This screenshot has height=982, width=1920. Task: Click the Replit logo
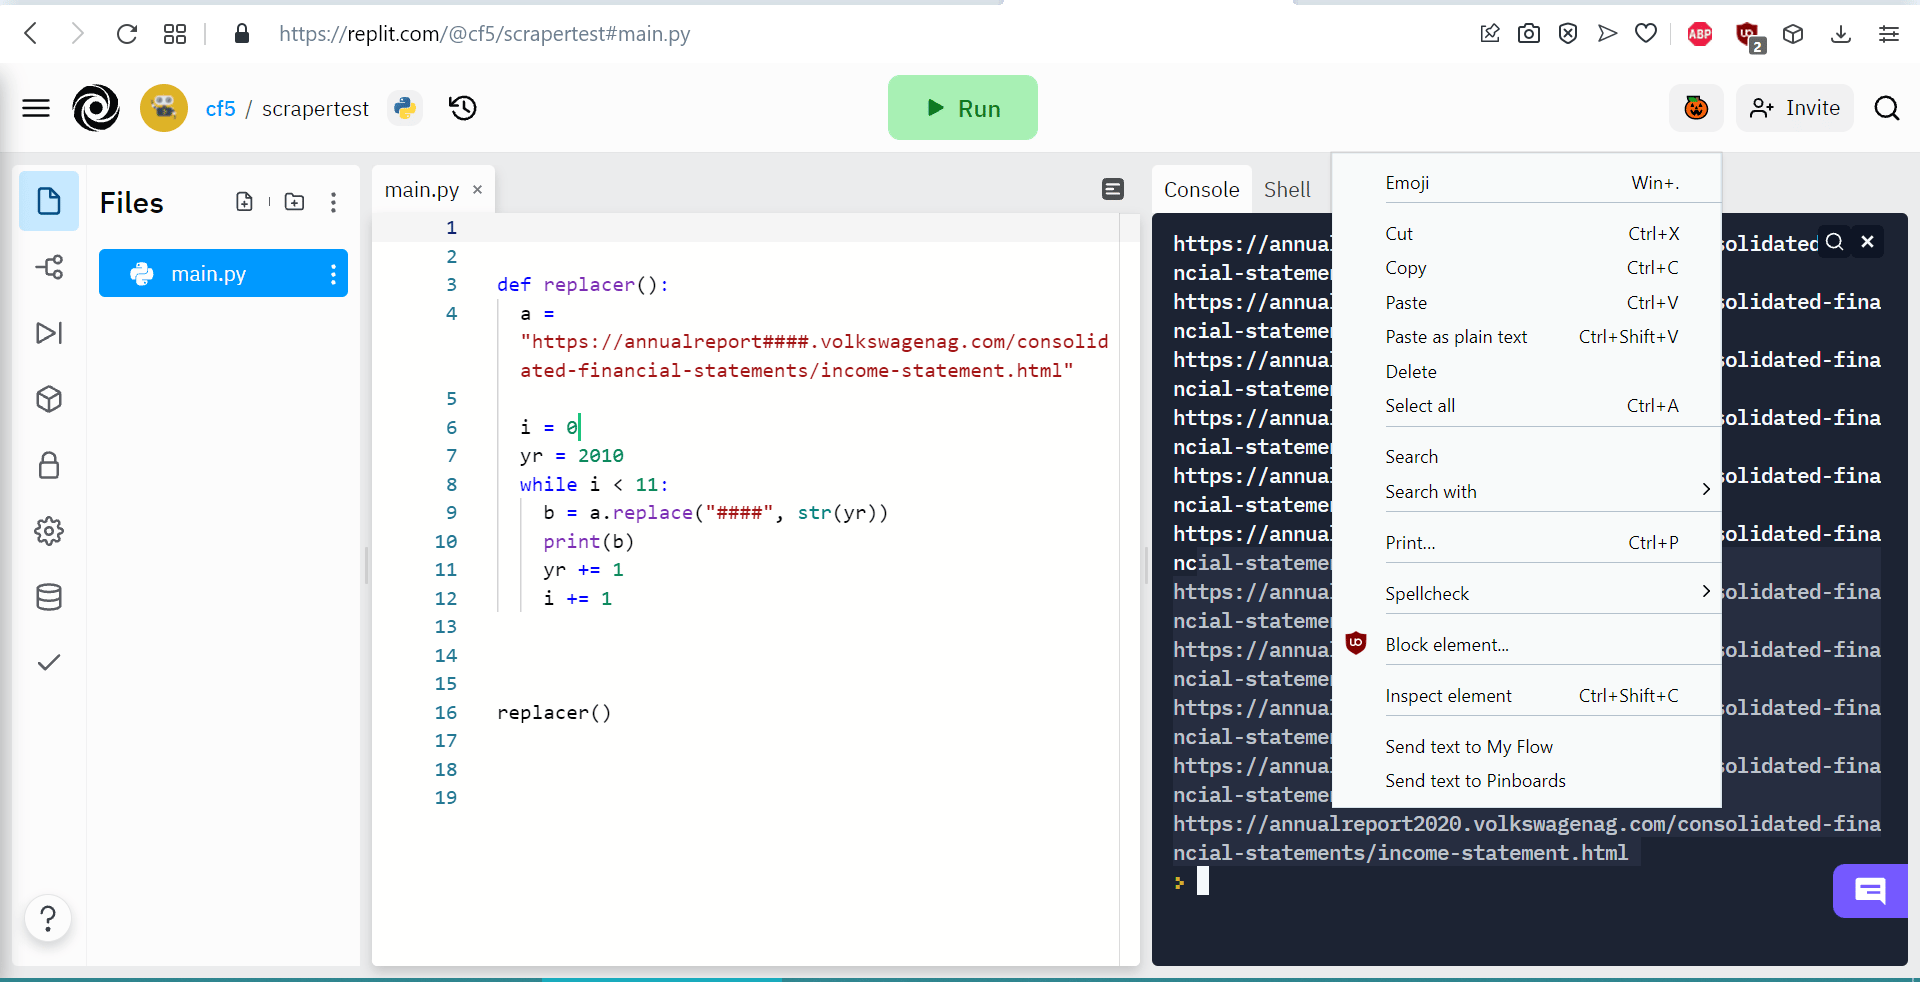pos(96,108)
